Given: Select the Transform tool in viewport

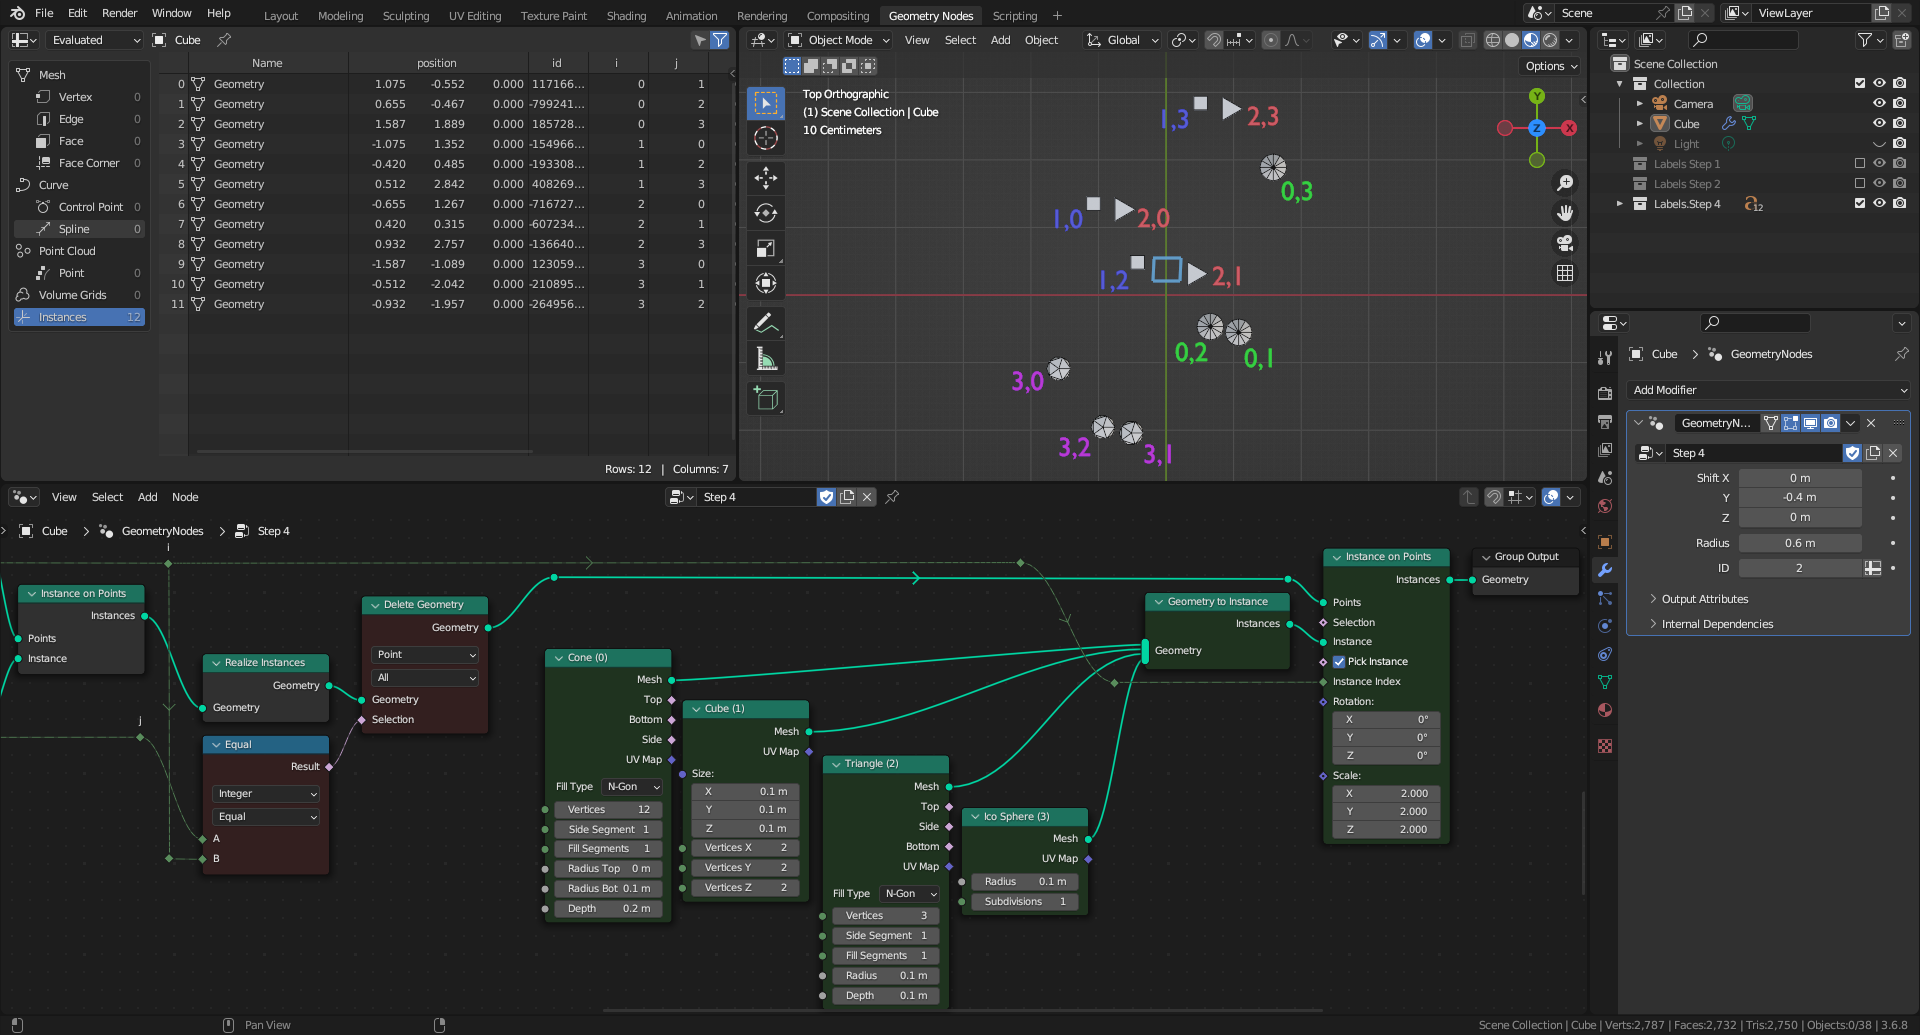Looking at the screenshot, I should pos(766,283).
